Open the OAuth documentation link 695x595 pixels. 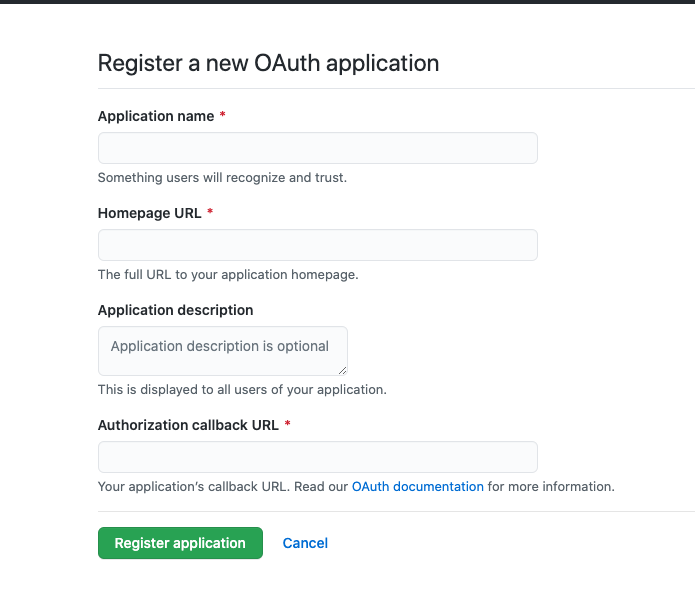[417, 487]
